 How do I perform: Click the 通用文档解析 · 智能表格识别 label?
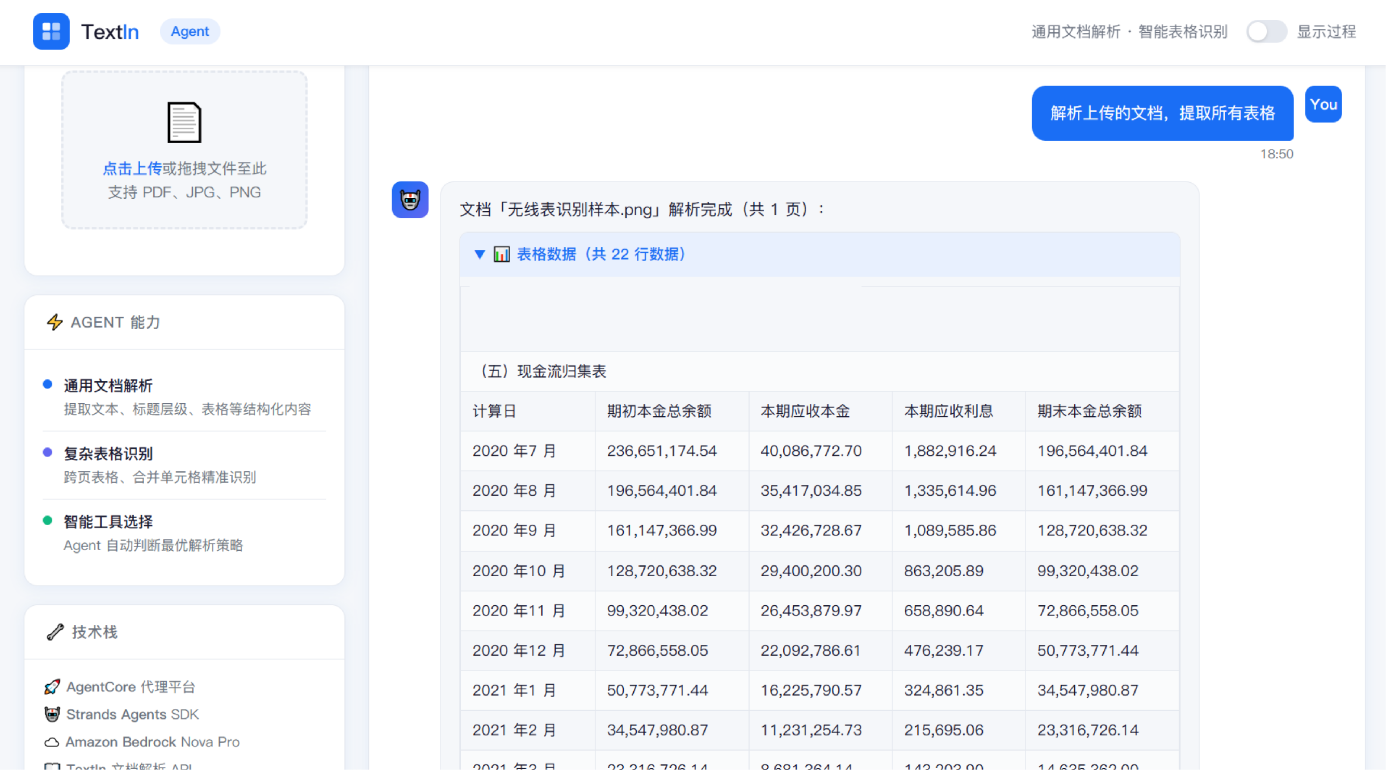pos(1128,31)
